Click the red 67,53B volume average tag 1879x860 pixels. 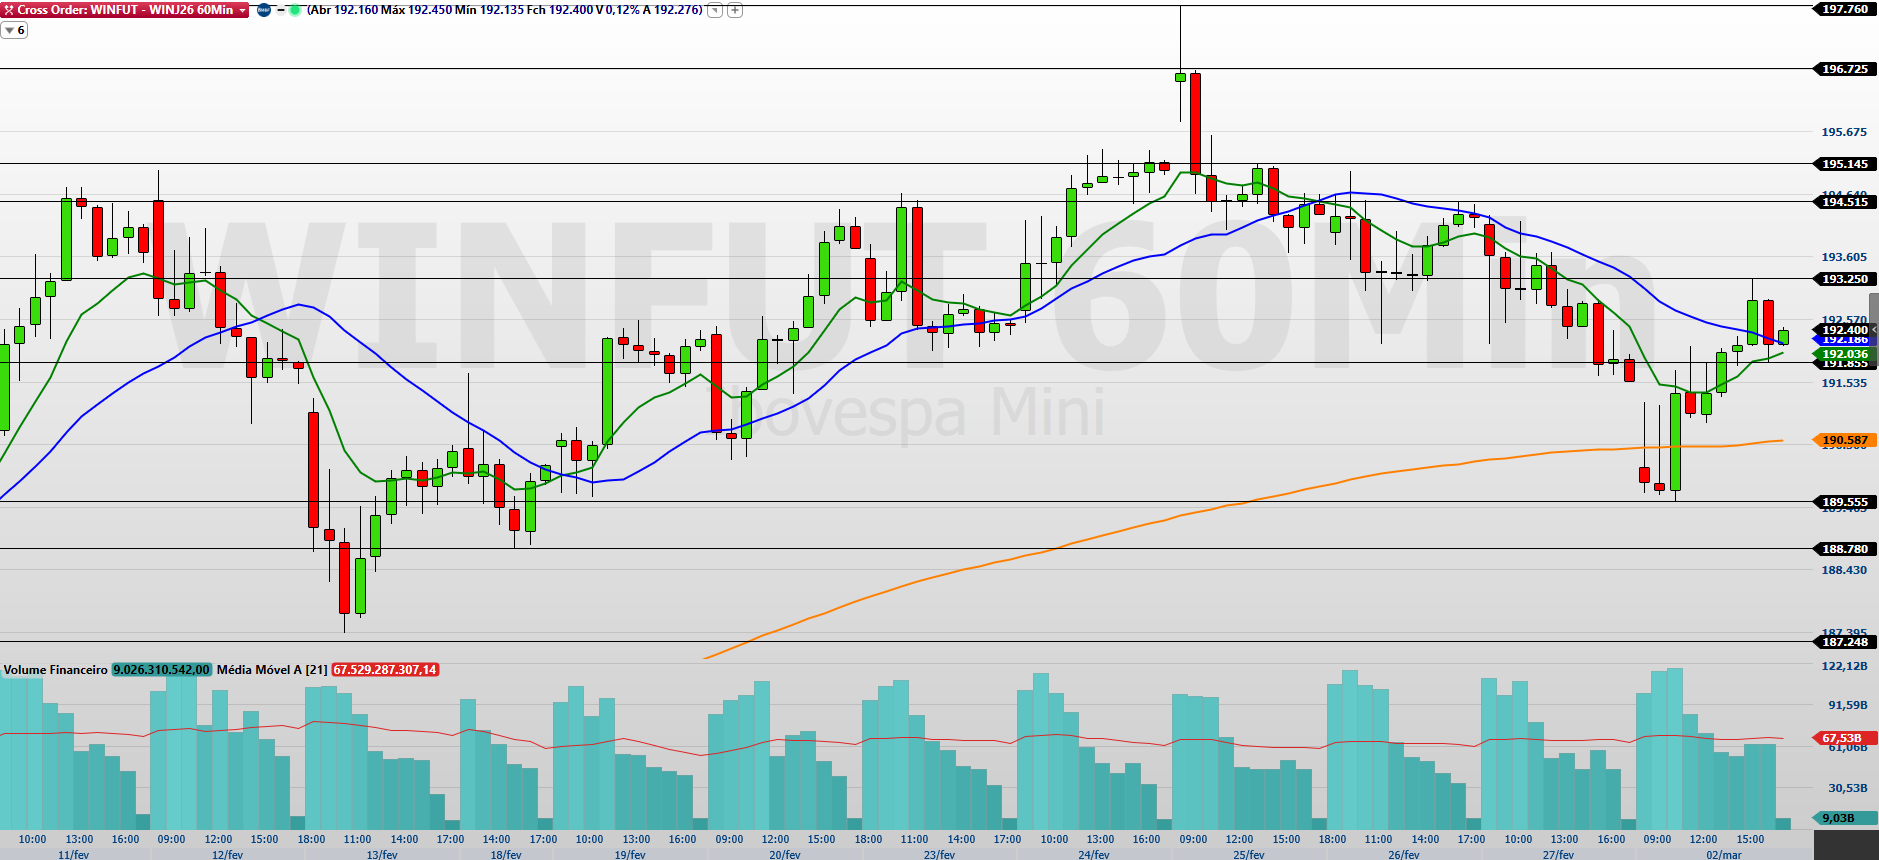[1841, 738]
